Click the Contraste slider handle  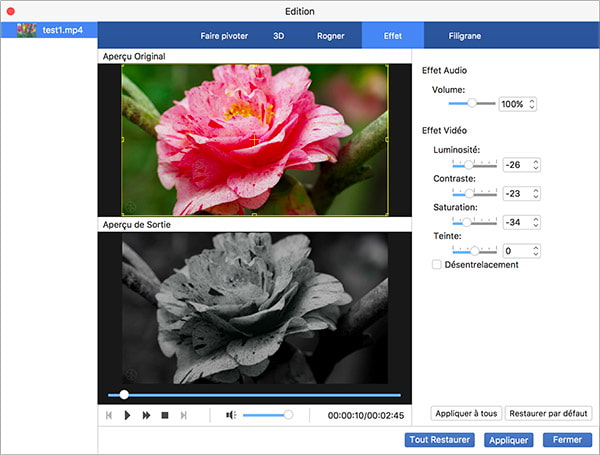point(469,194)
